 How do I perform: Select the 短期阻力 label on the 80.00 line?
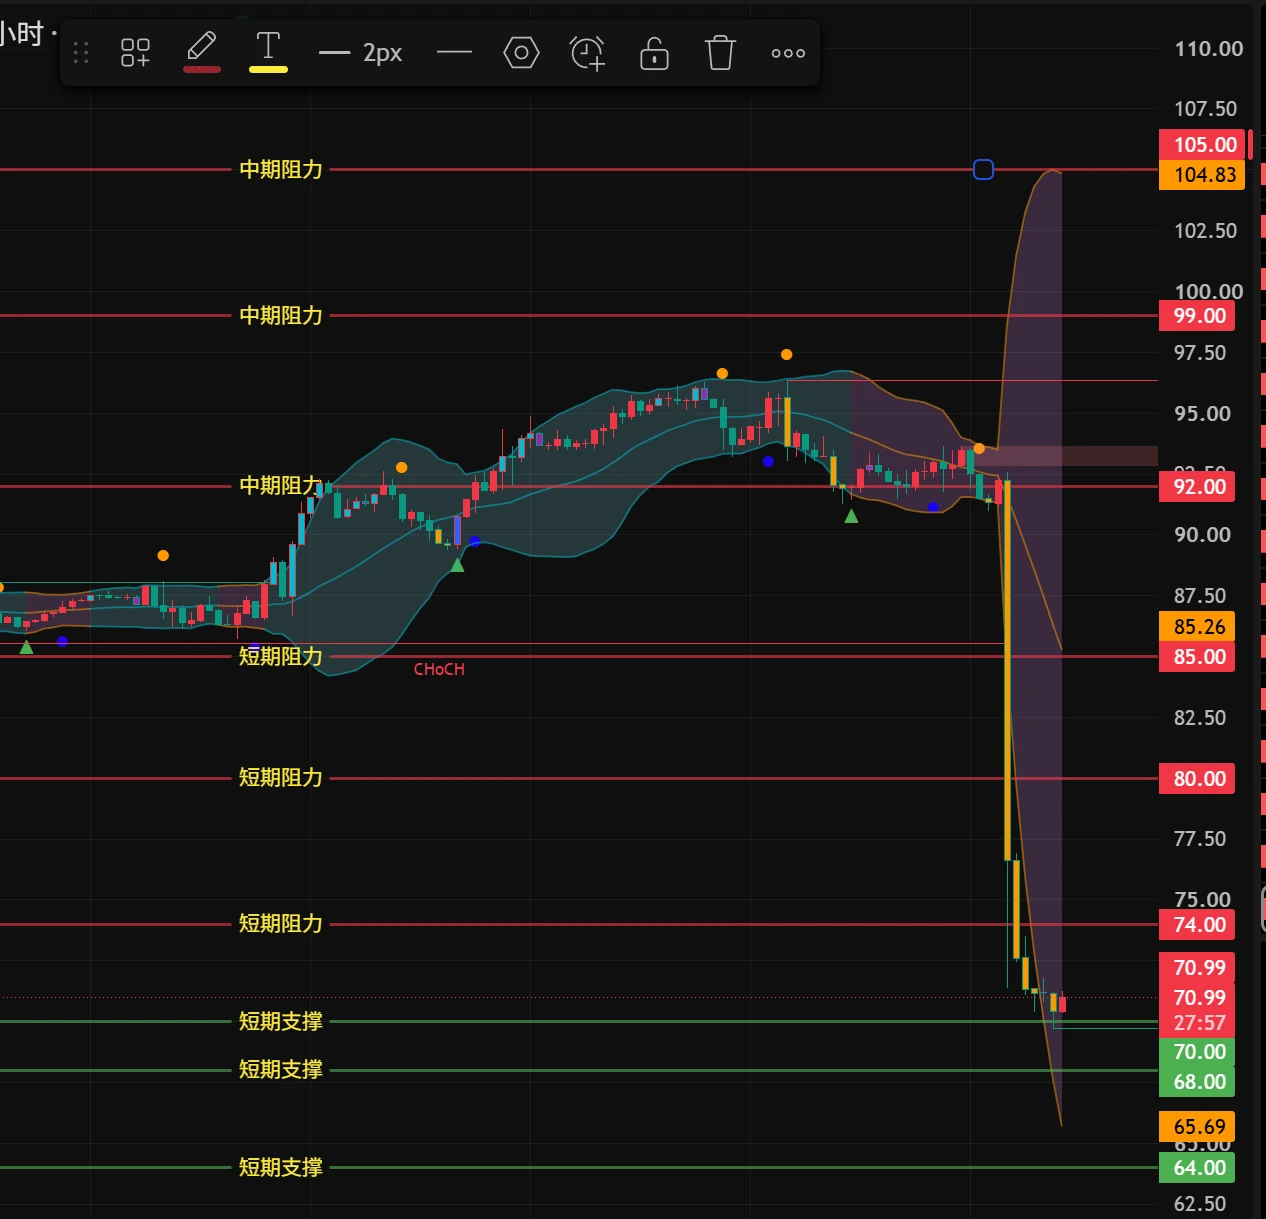click(281, 778)
